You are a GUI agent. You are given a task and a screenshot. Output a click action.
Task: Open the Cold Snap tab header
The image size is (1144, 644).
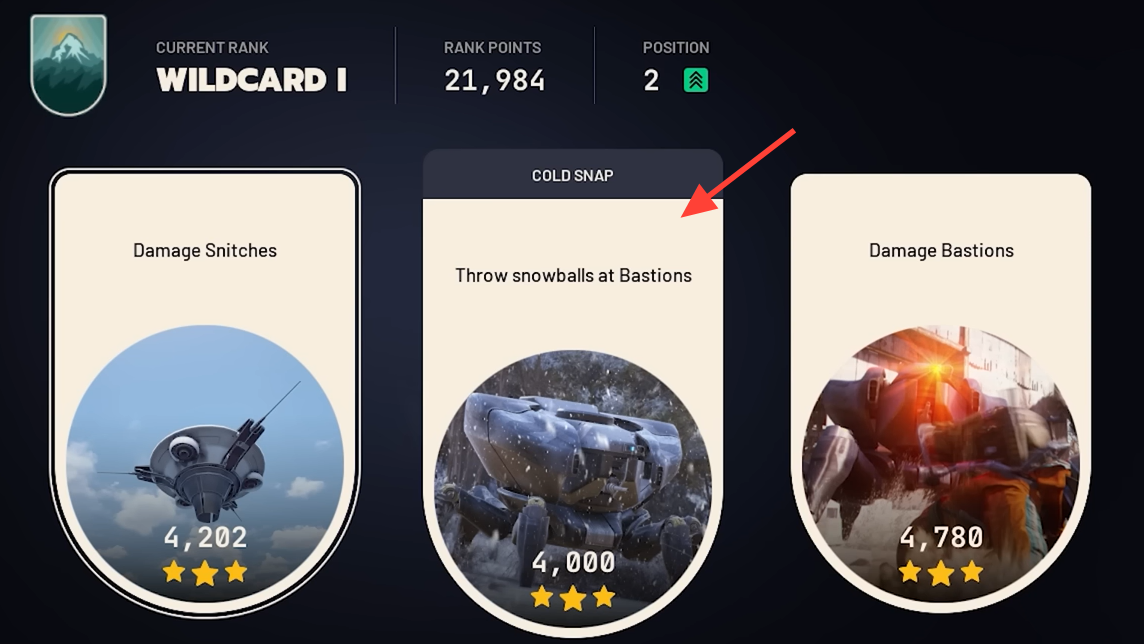[573, 175]
